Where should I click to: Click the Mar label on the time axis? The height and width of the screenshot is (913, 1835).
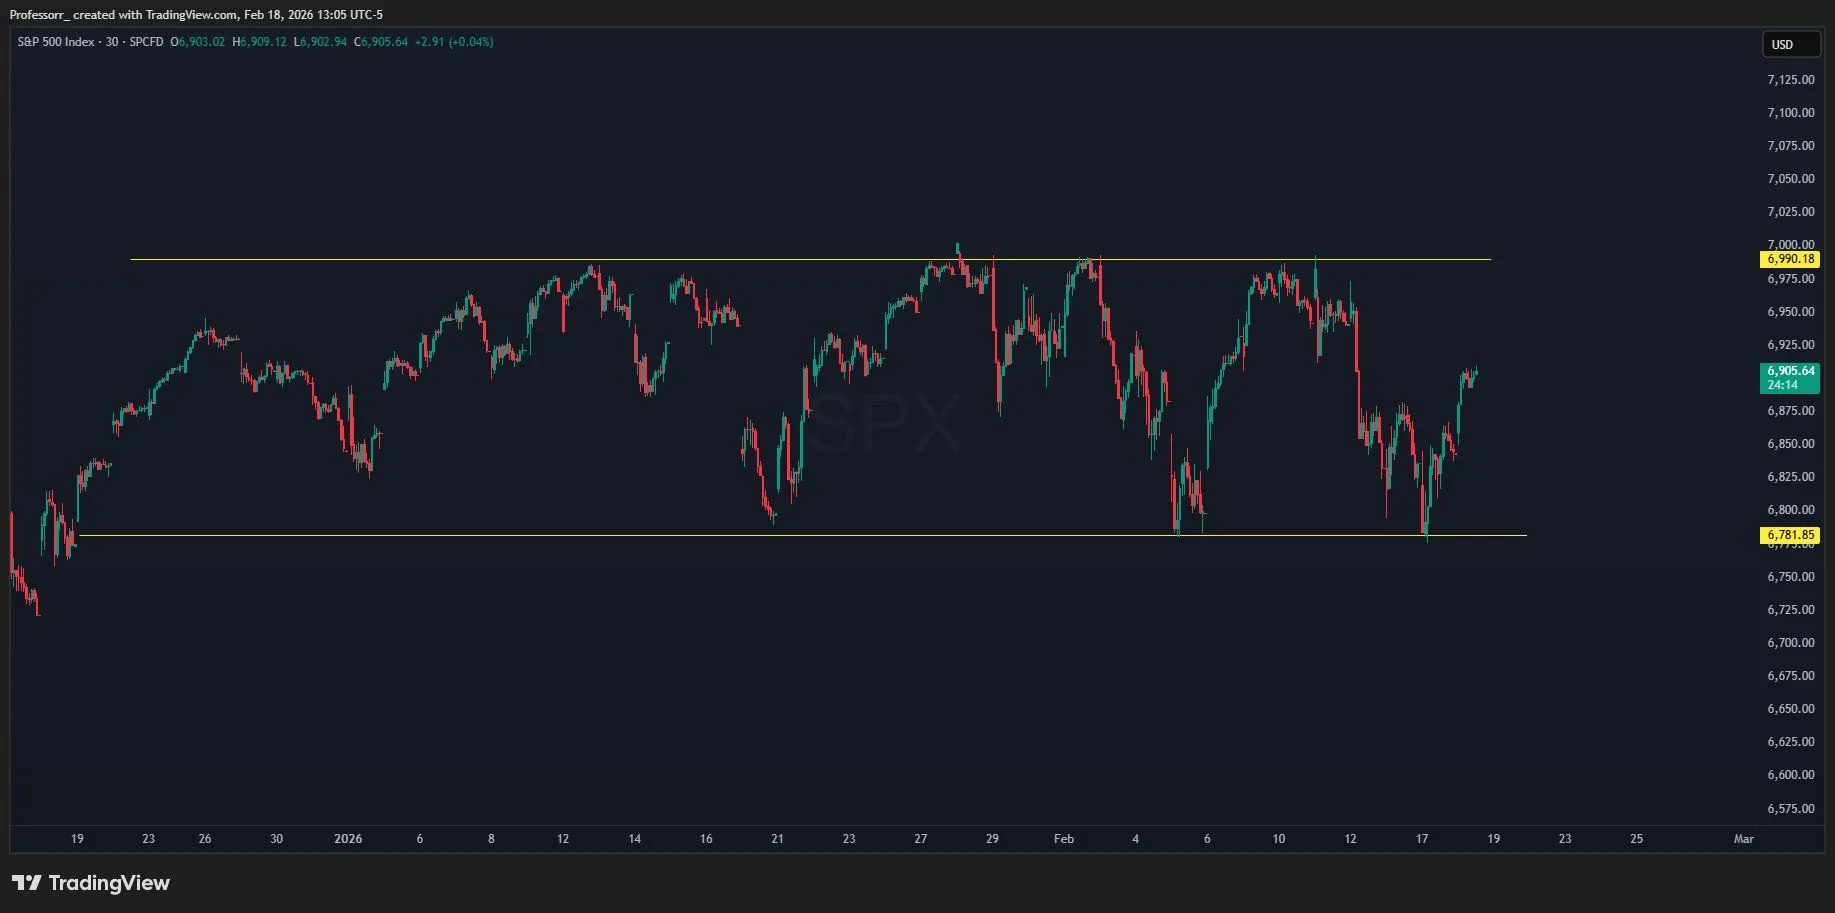[1743, 839]
